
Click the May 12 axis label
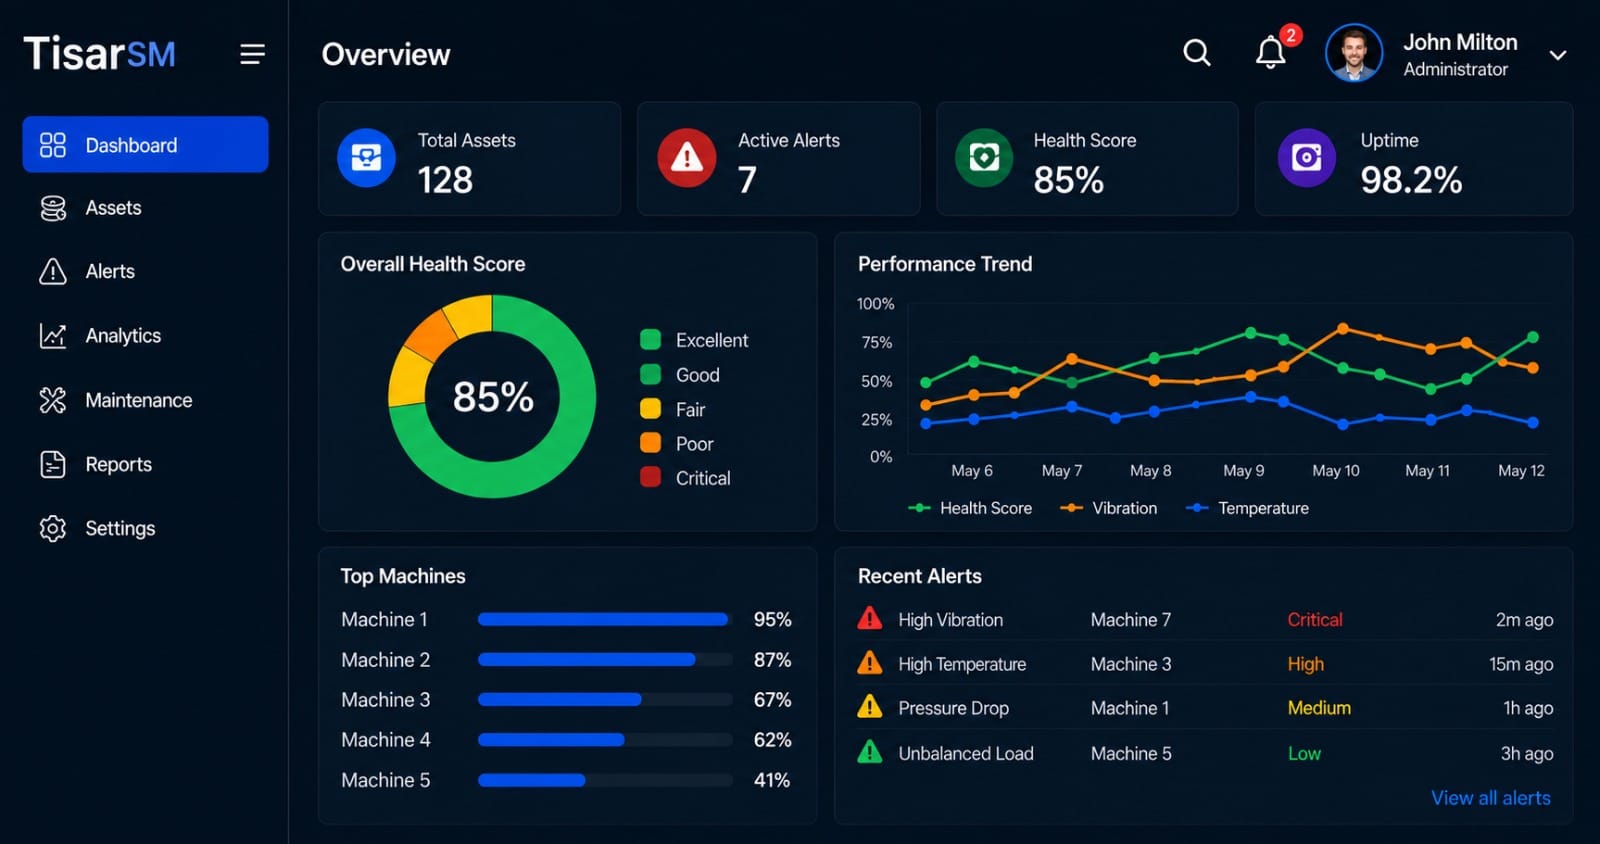click(x=1521, y=471)
